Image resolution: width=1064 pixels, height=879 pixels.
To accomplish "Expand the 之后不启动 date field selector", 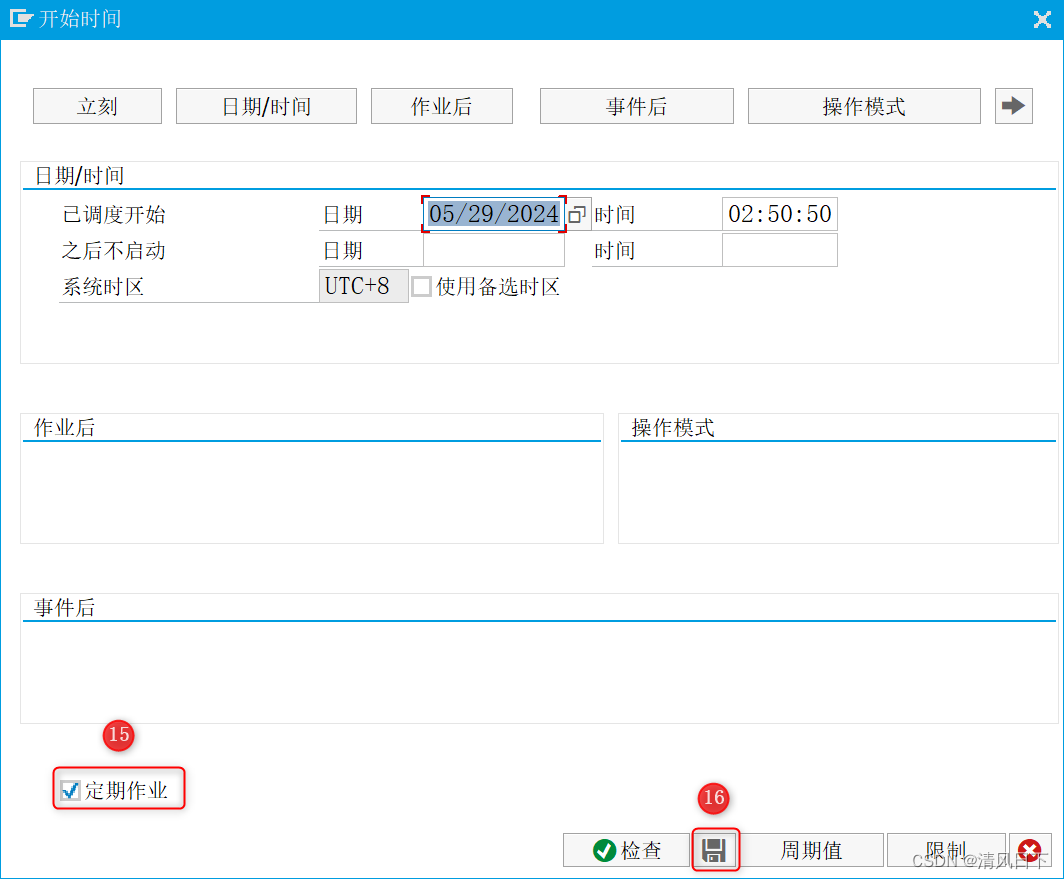I will click(x=492, y=249).
